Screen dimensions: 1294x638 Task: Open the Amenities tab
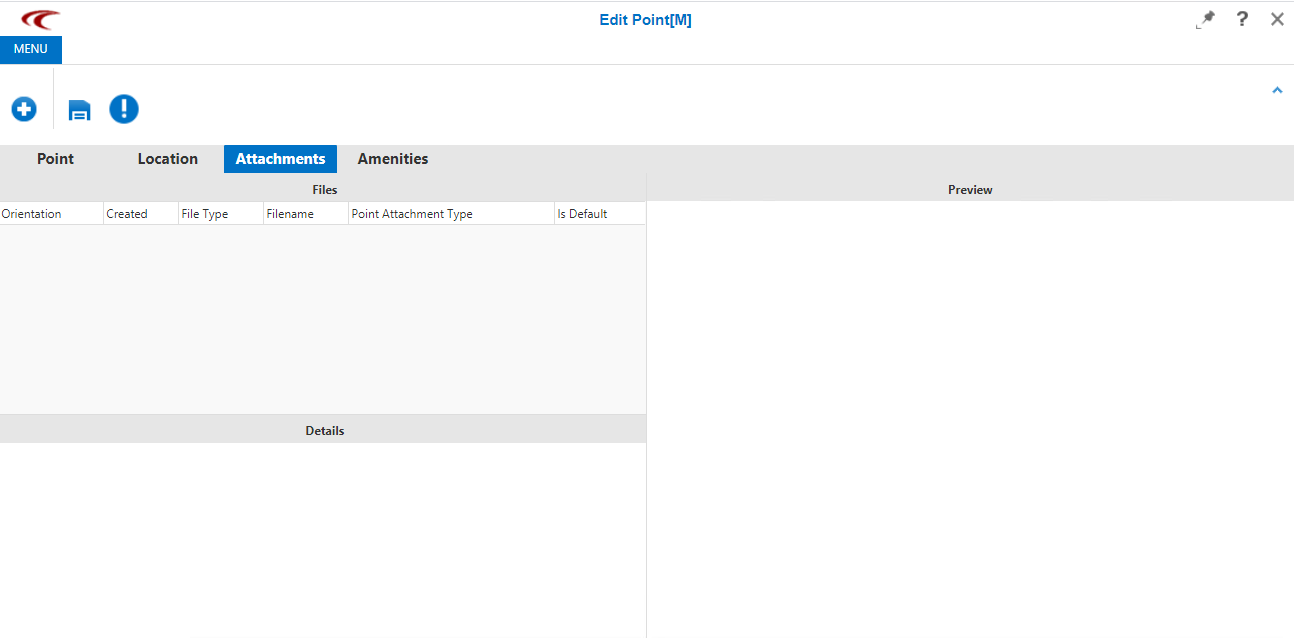point(393,159)
